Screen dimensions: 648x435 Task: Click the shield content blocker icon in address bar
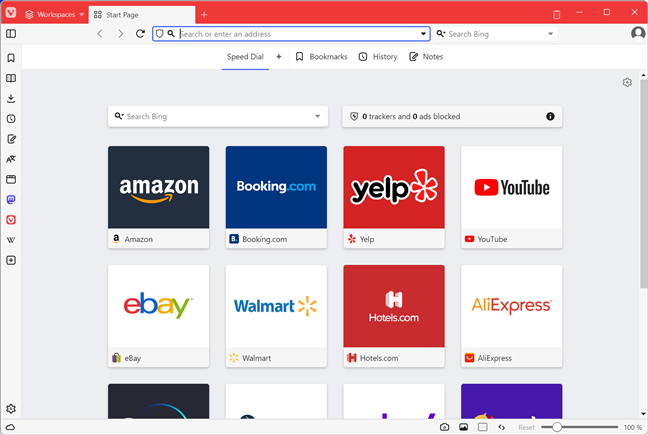pos(160,34)
